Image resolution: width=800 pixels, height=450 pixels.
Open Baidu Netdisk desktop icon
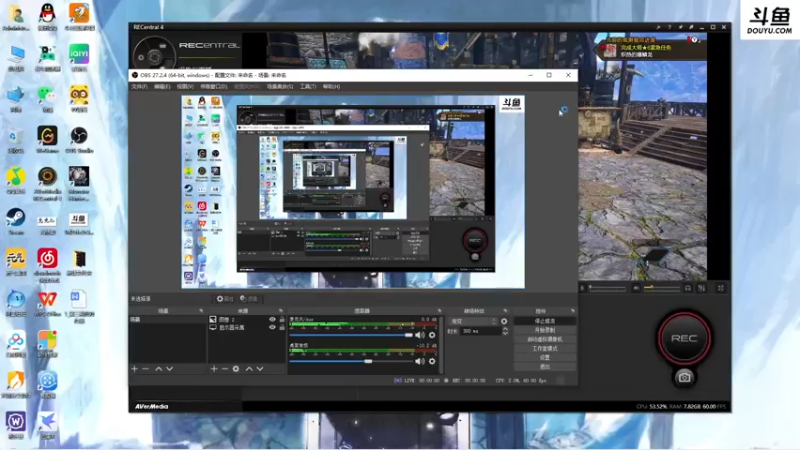(16, 343)
